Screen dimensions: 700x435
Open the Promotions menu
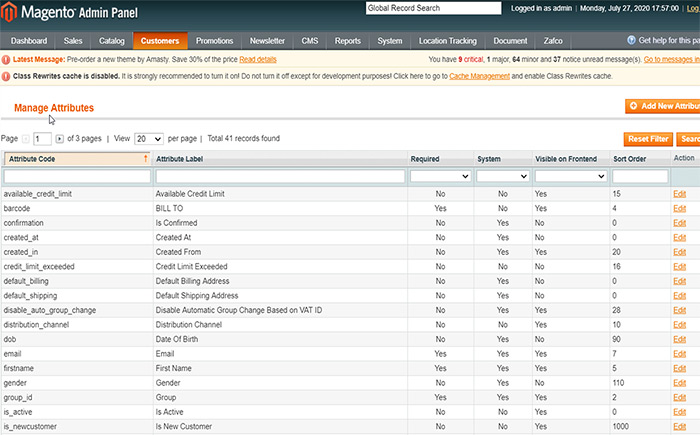tap(214, 41)
